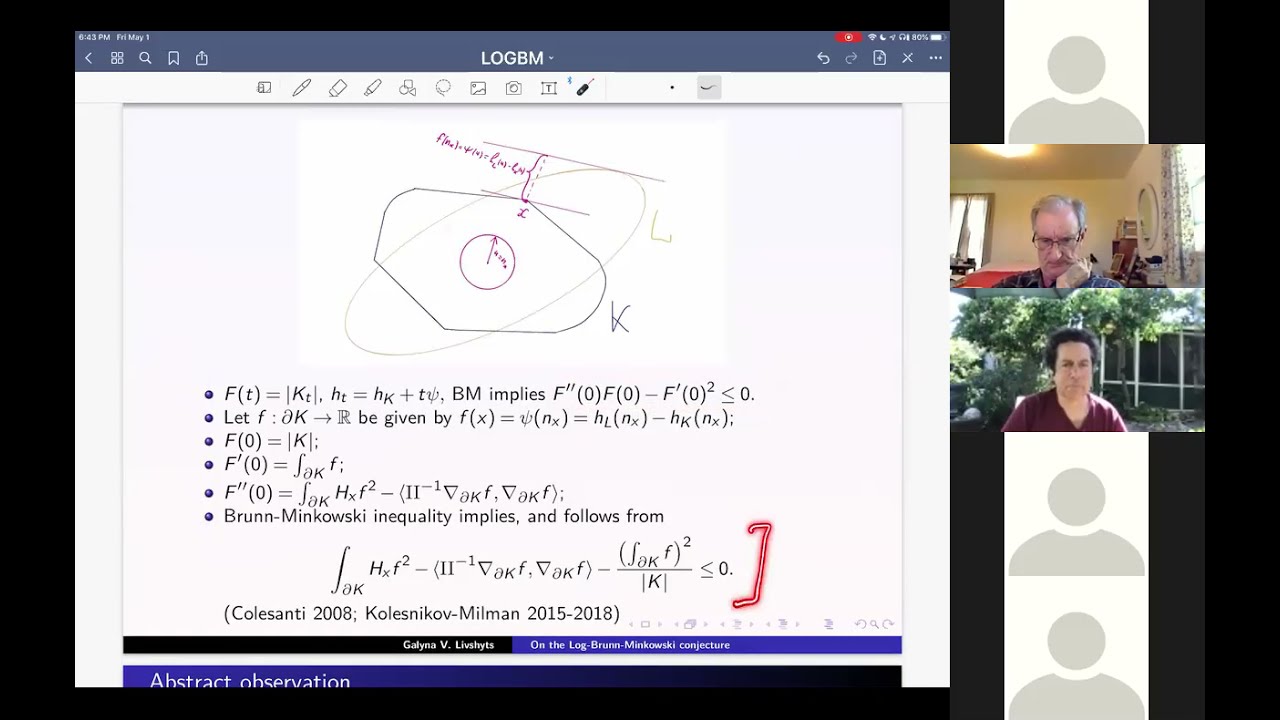Redo the undone stroke
The width and height of the screenshot is (1280, 720).
851,58
